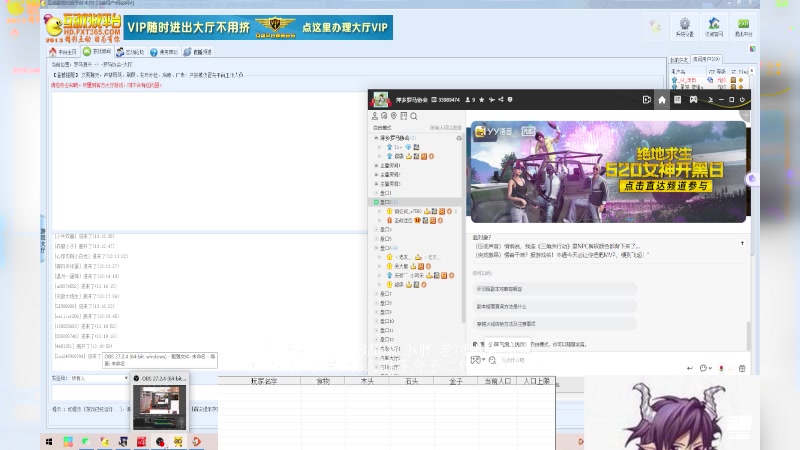Click the 玩家名字 column header
800x450 pixels.
pyautogui.click(x=263, y=381)
